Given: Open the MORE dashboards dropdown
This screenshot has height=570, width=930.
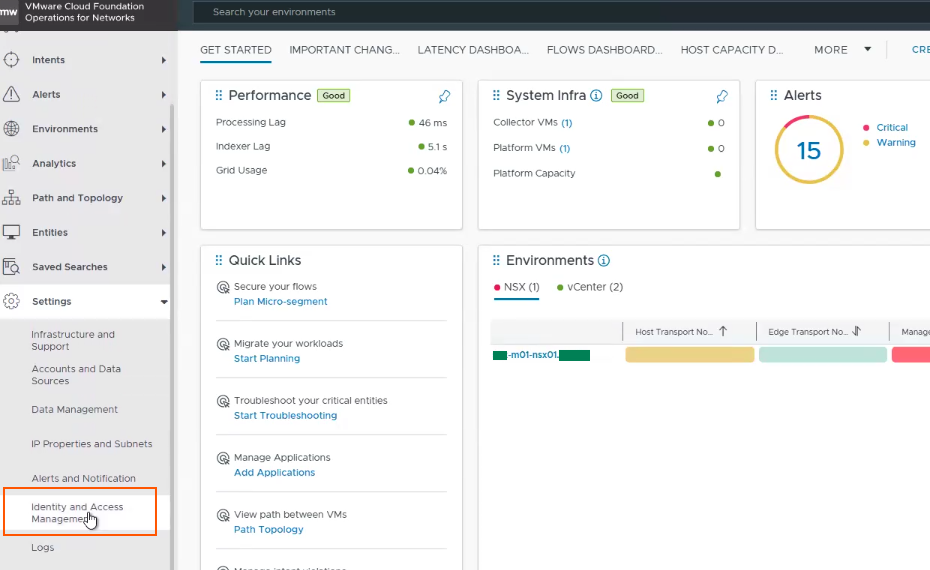Looking at the screenshot, I should (842, 50).
